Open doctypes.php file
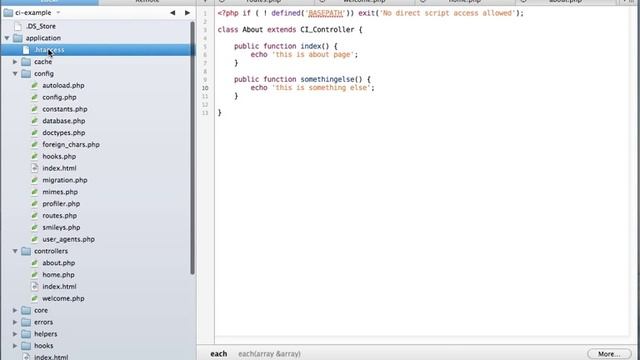The image size is (640, 360). (x=64, y=133)
